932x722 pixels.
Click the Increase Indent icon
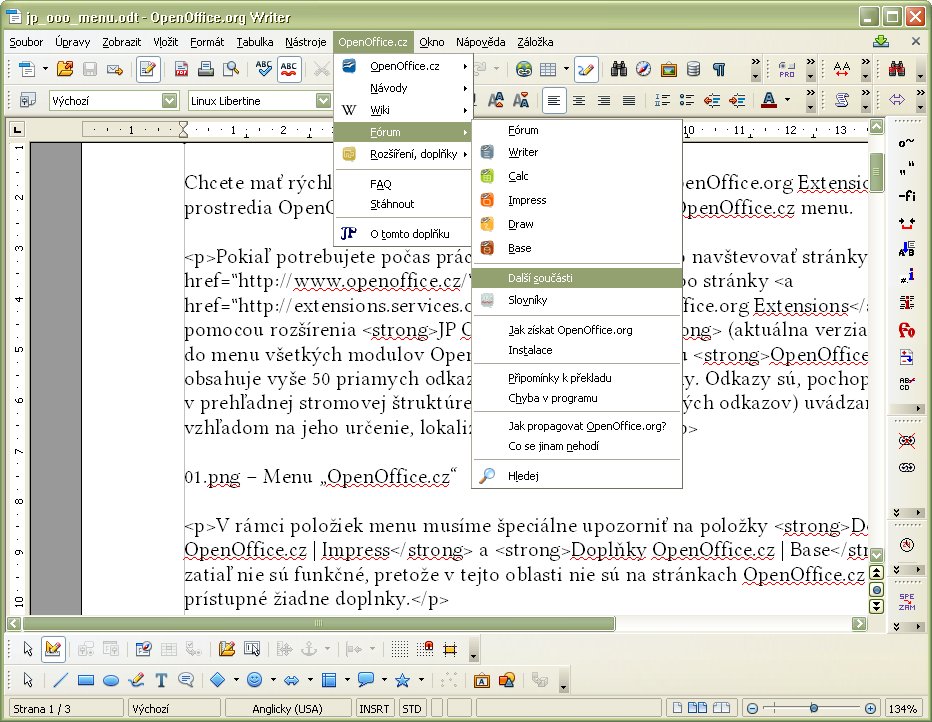(737, 100)
